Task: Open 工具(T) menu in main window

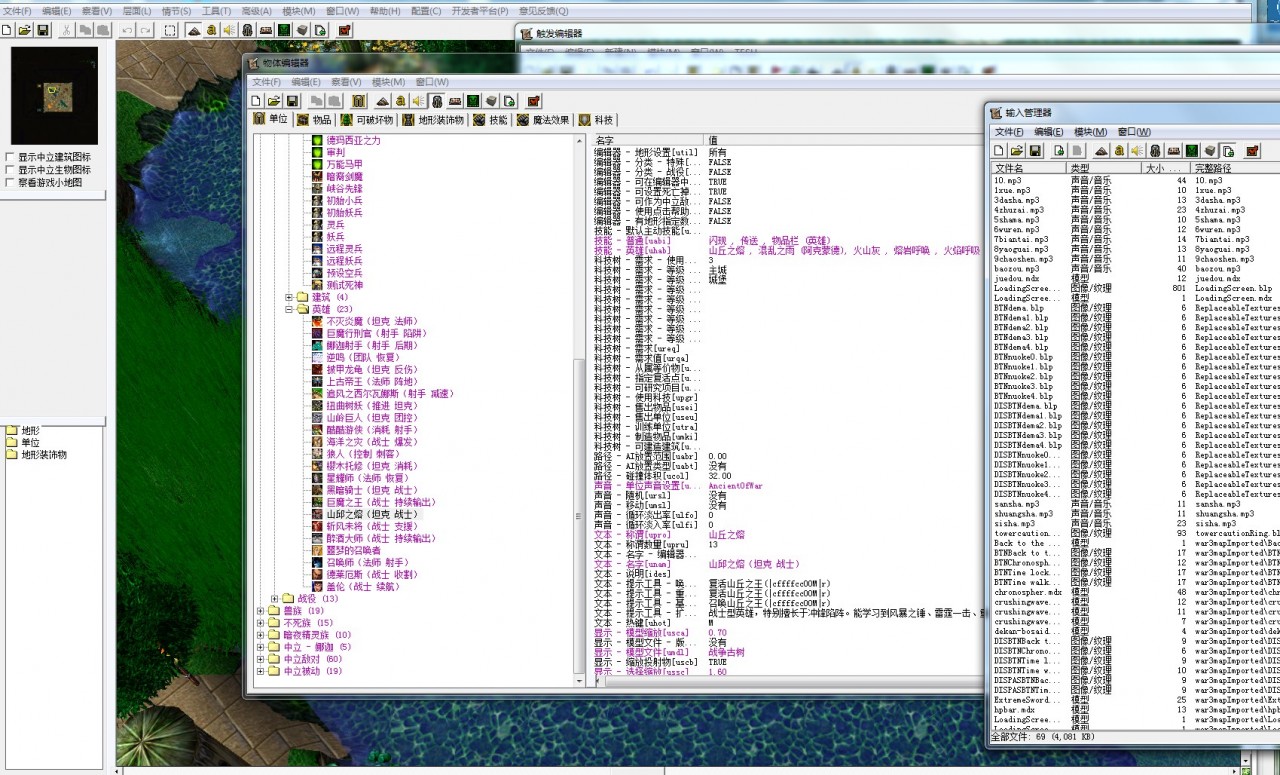Action: tap(217, 11)
